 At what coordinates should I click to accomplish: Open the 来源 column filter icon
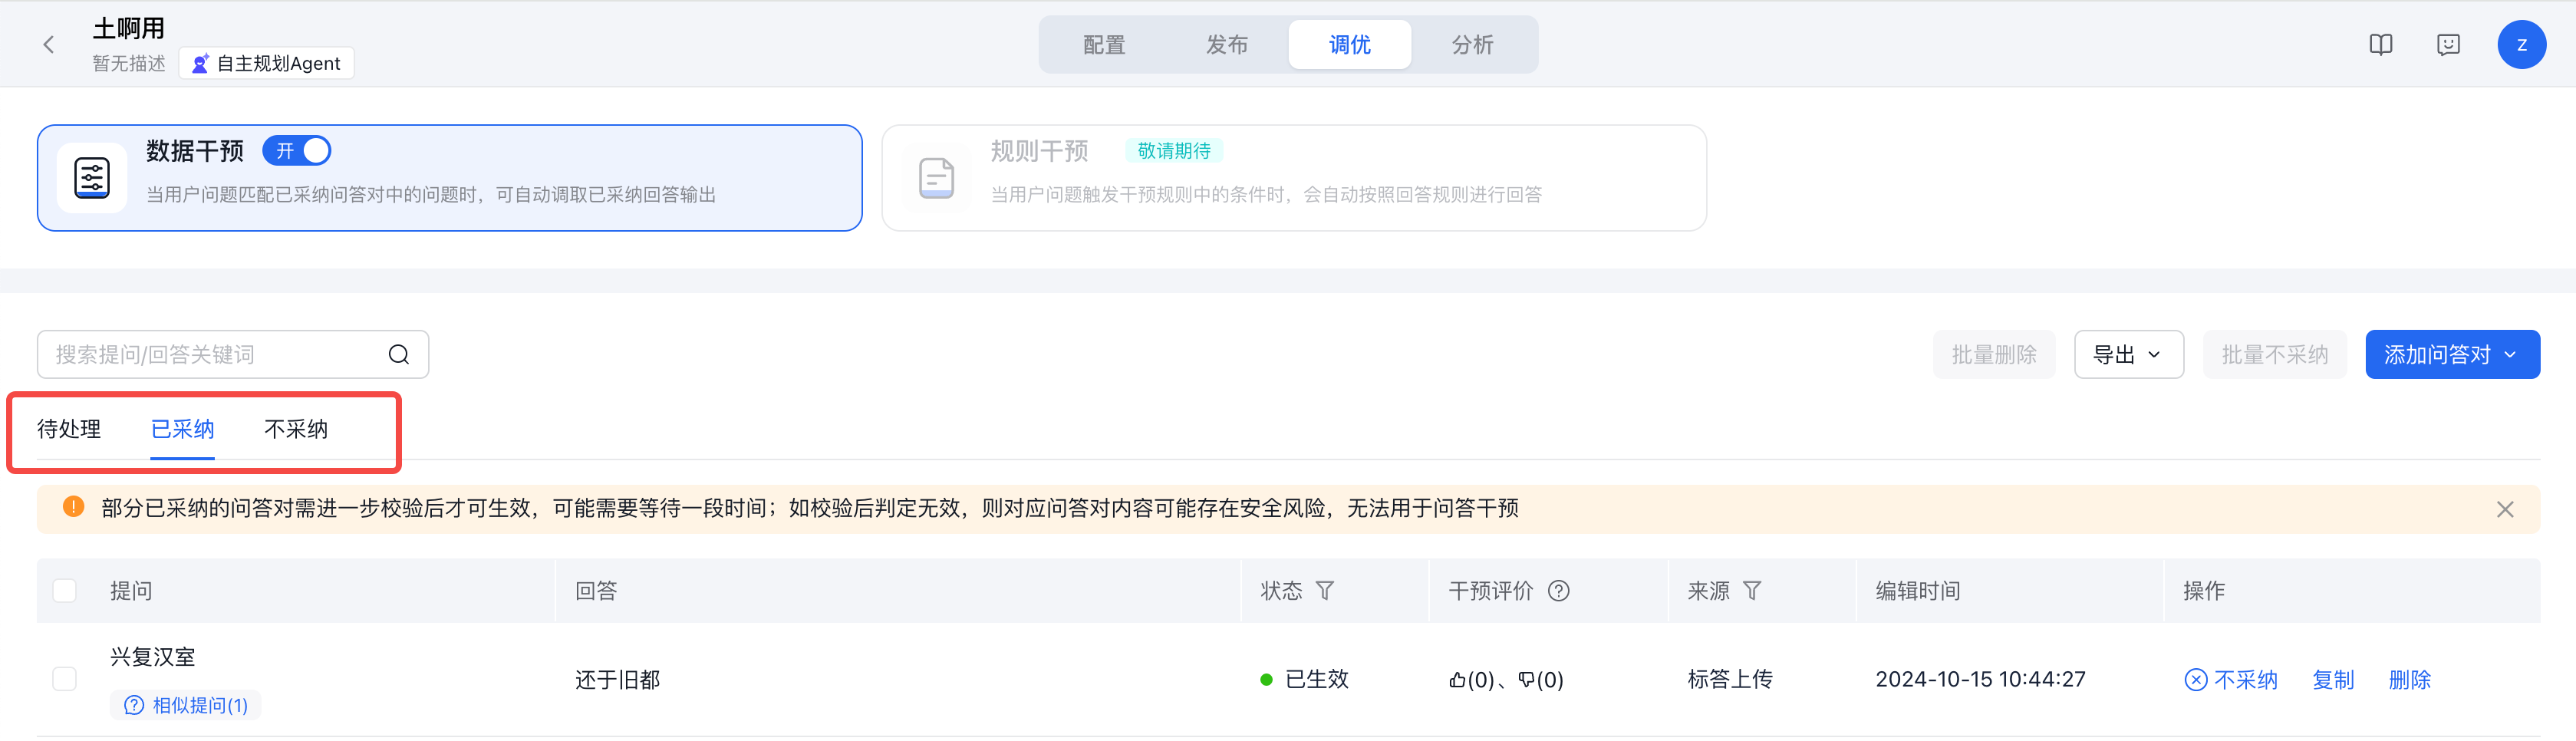[x=1751, y=590]
